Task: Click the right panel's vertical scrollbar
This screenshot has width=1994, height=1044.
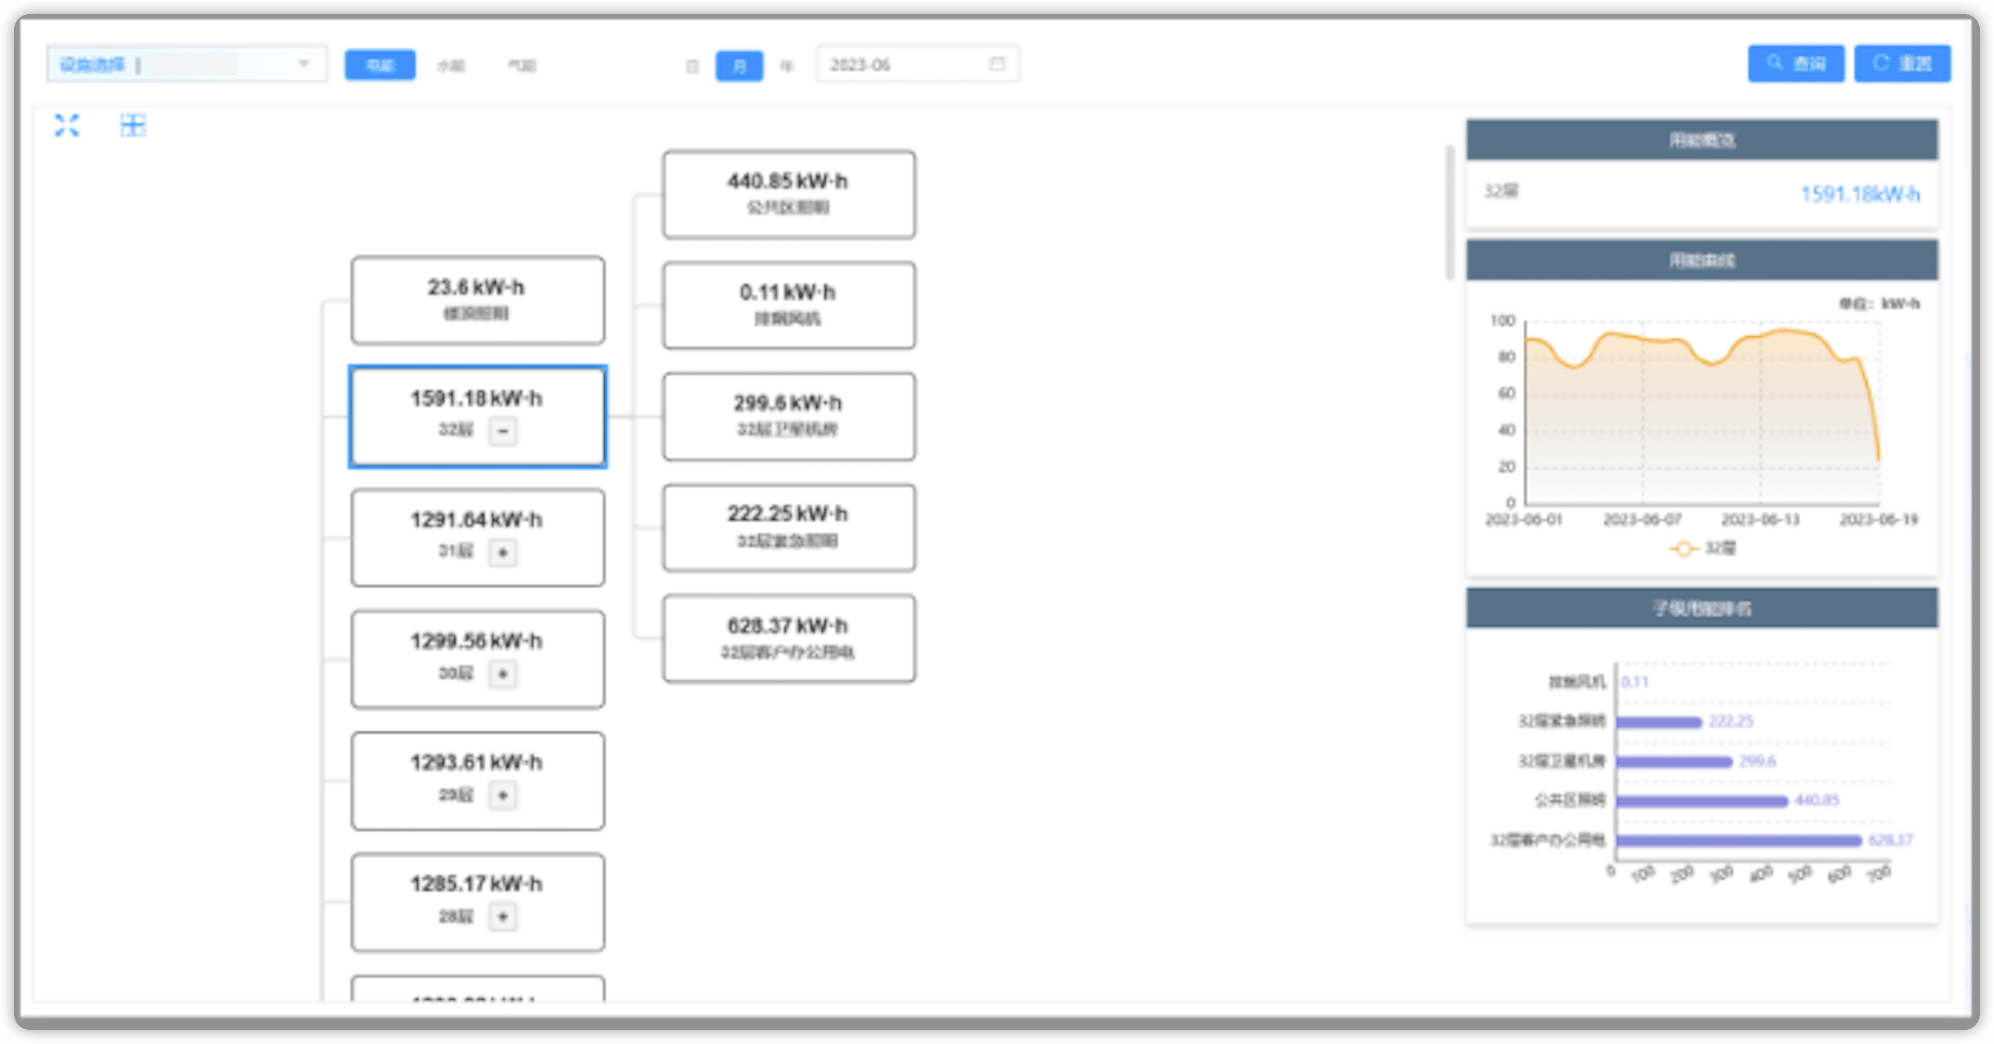Action: click(x=1449, y=213)
